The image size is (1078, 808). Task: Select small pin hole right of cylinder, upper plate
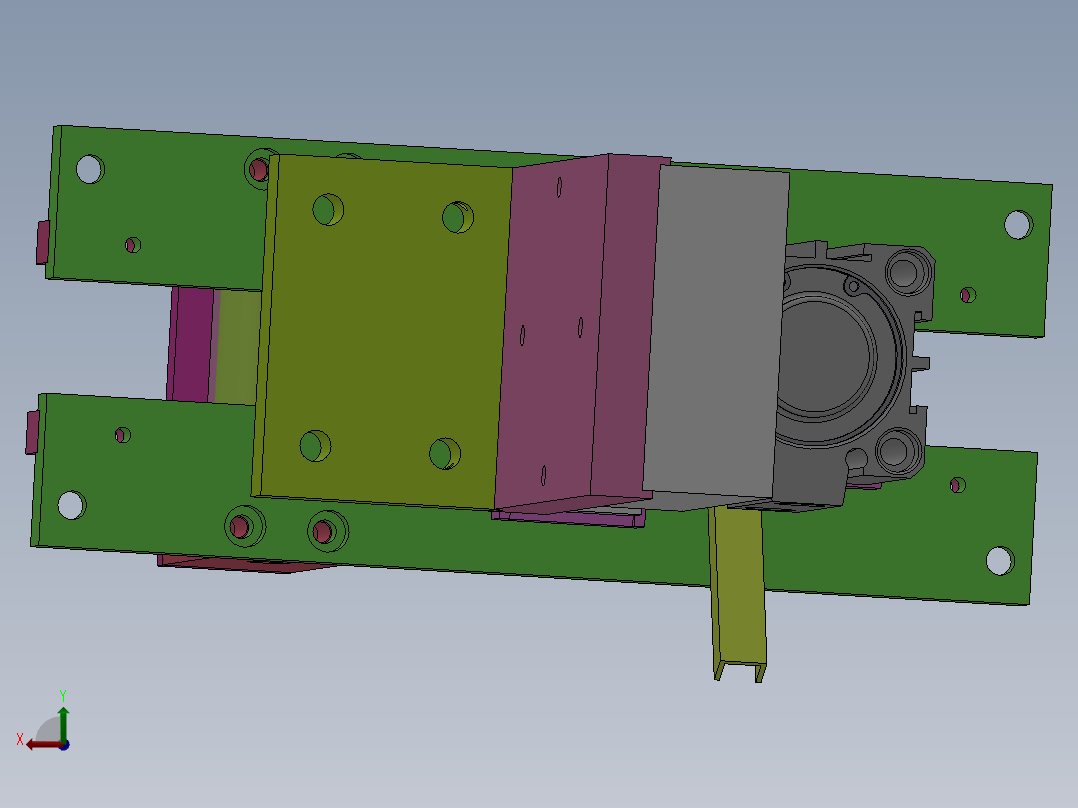[967, 295]
